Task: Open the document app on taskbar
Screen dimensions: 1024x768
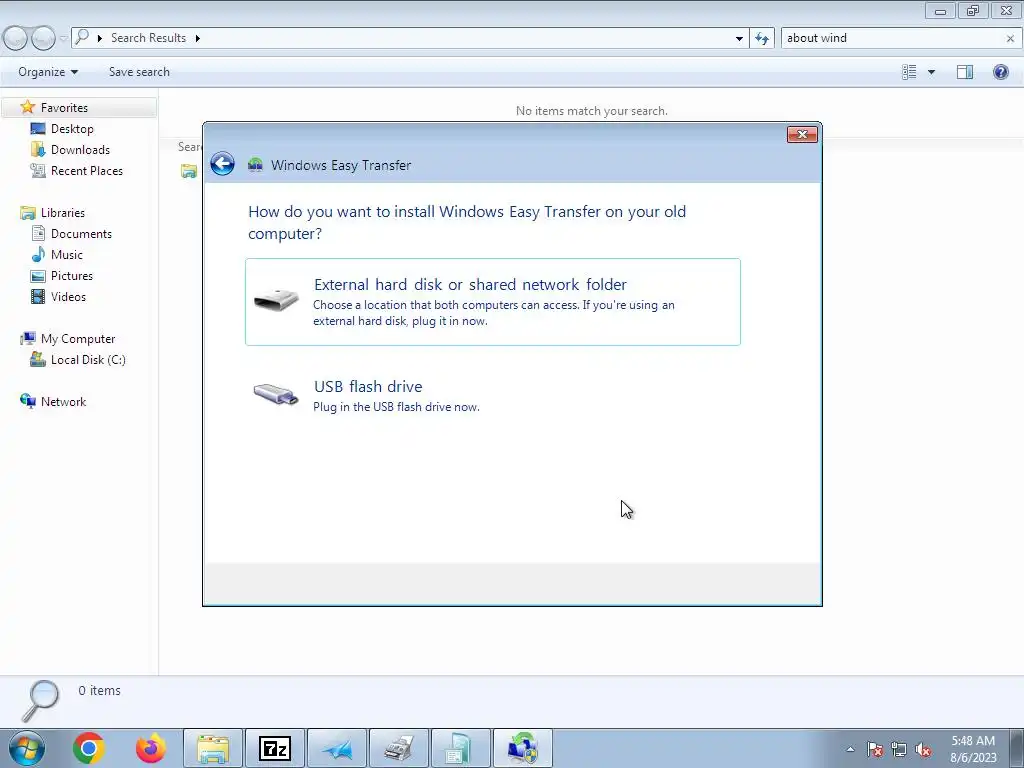Action: 461,748
